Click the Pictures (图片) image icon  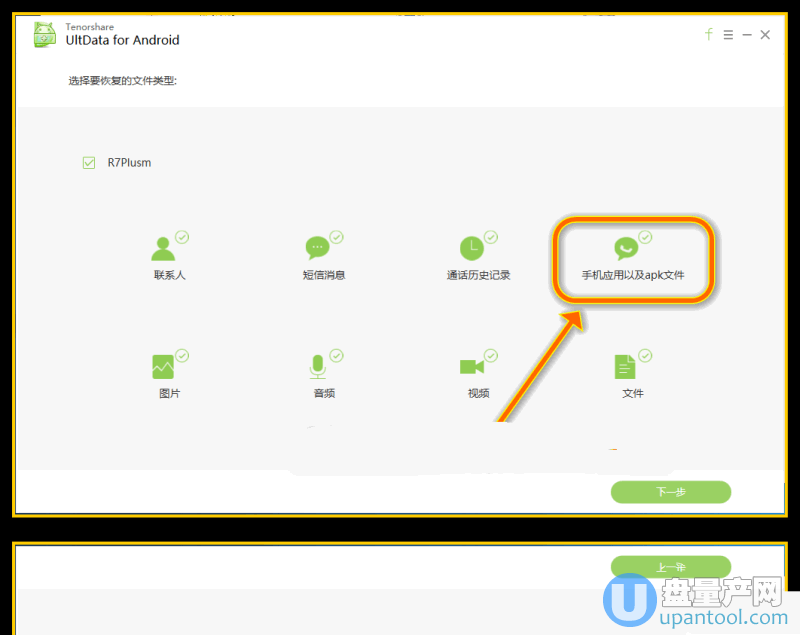point(163,367)
